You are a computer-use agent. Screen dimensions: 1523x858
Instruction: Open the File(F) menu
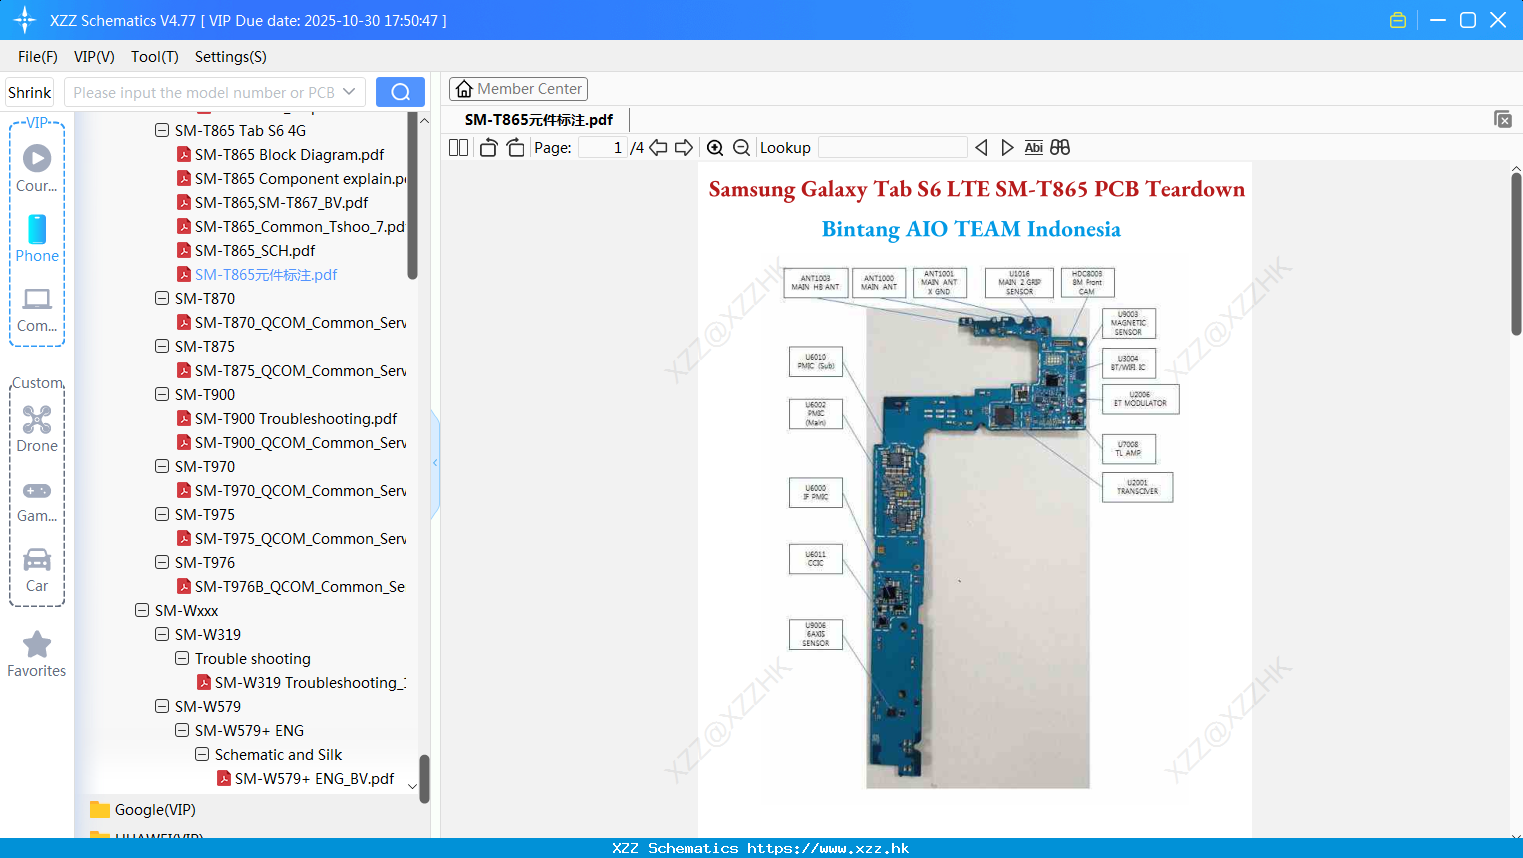[38, 57]
